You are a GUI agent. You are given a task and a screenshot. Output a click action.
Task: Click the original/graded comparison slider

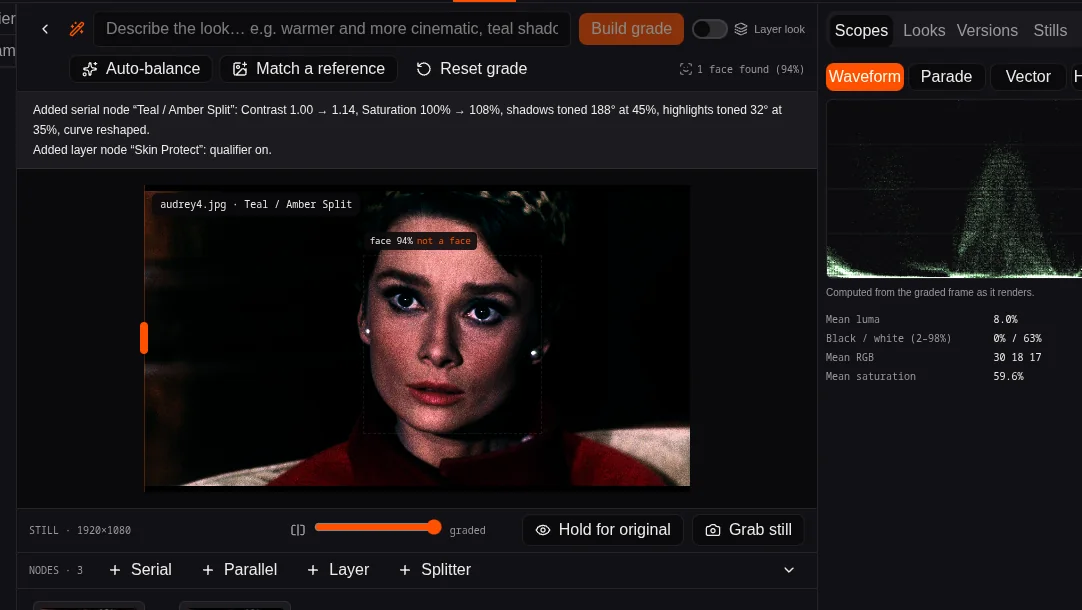point(377,527)
